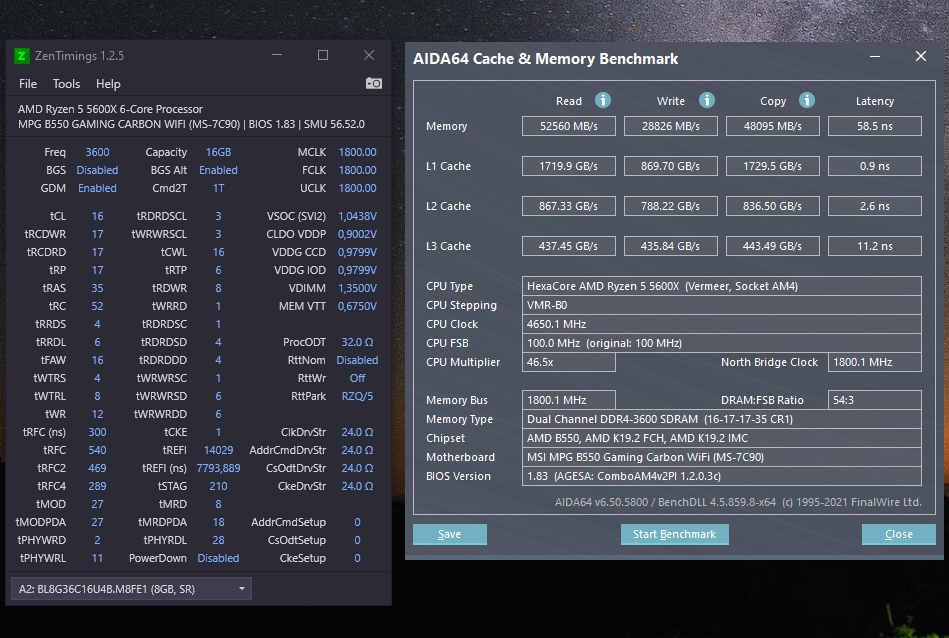Click the DRAM:FSB Ratio 54:3 field

(875, 400)
